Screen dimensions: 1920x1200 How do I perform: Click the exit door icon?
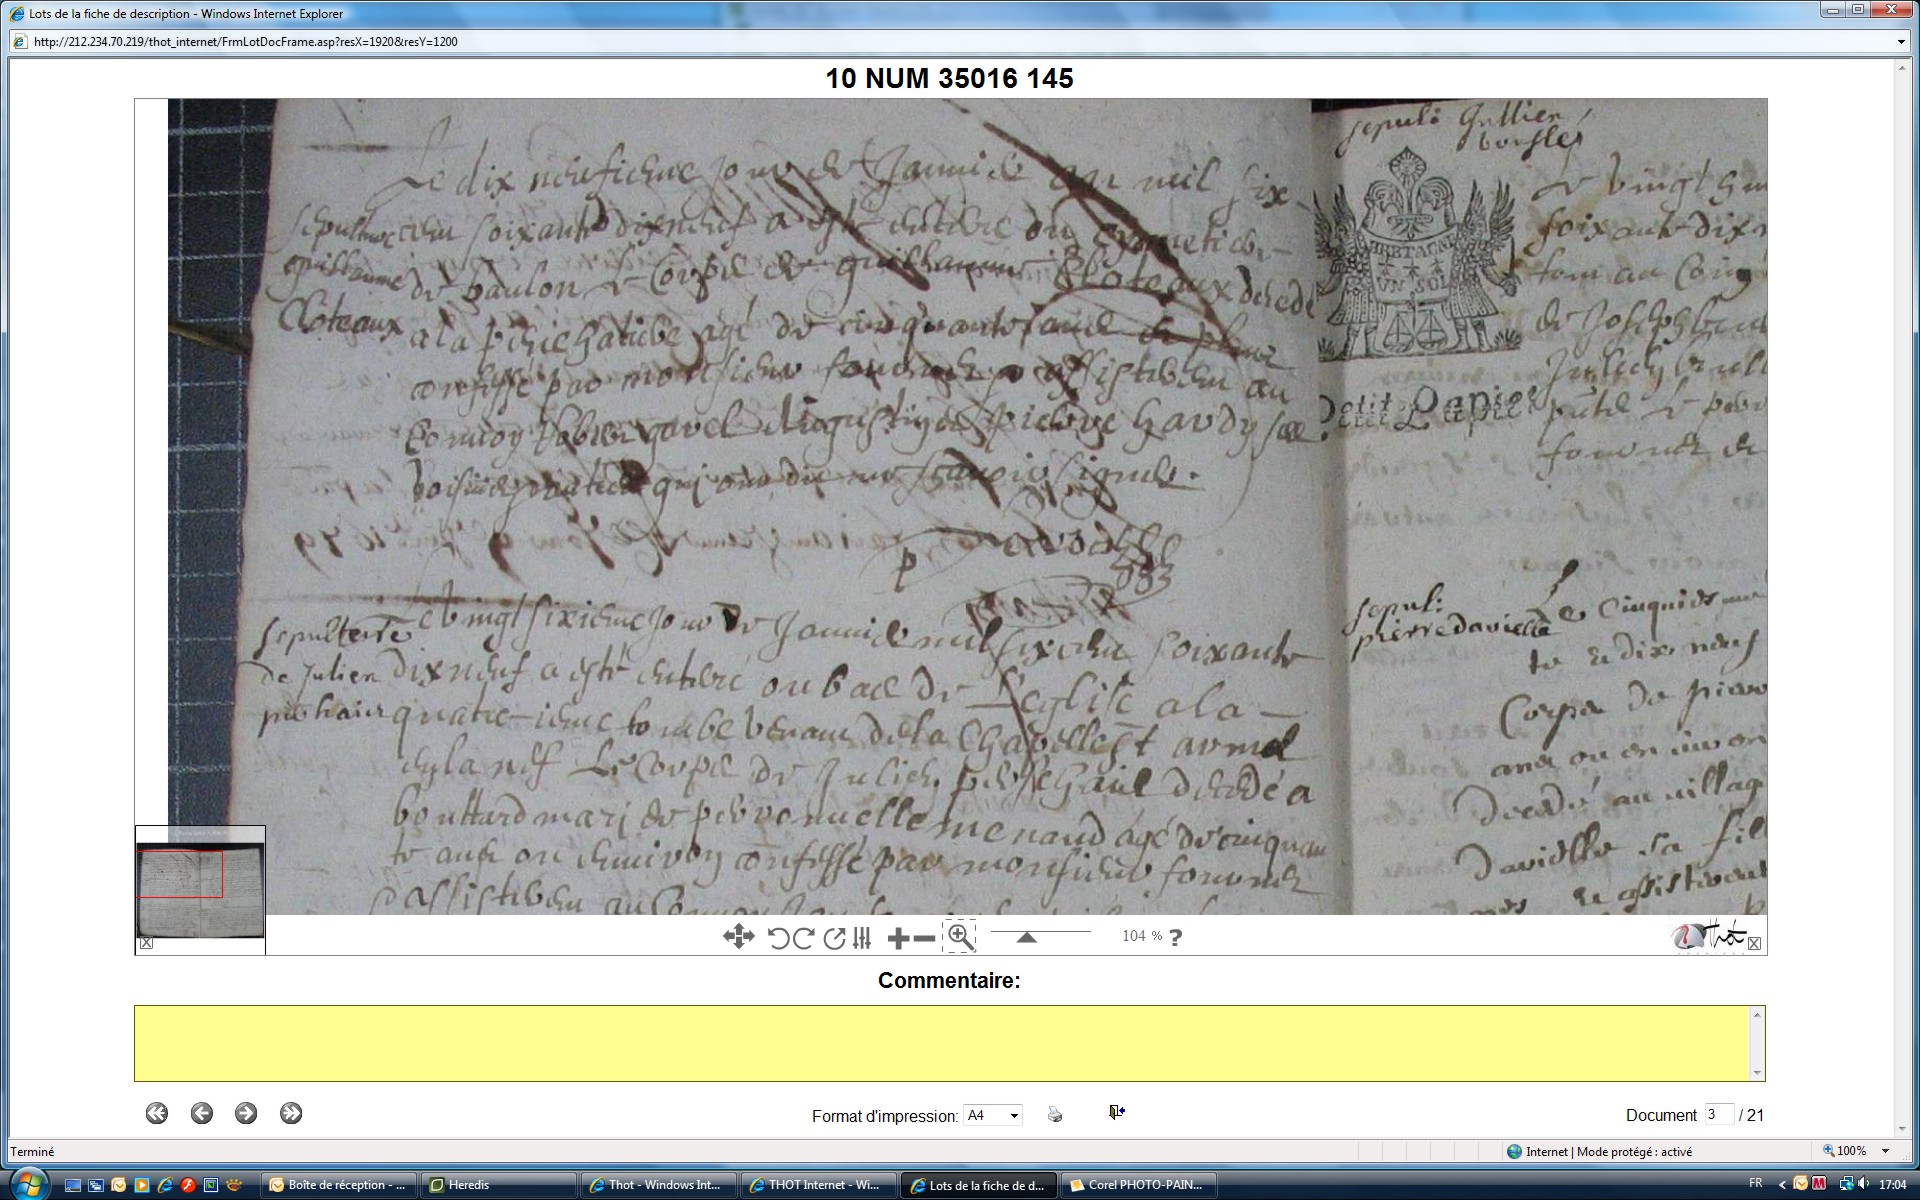pos(1117,1112)
